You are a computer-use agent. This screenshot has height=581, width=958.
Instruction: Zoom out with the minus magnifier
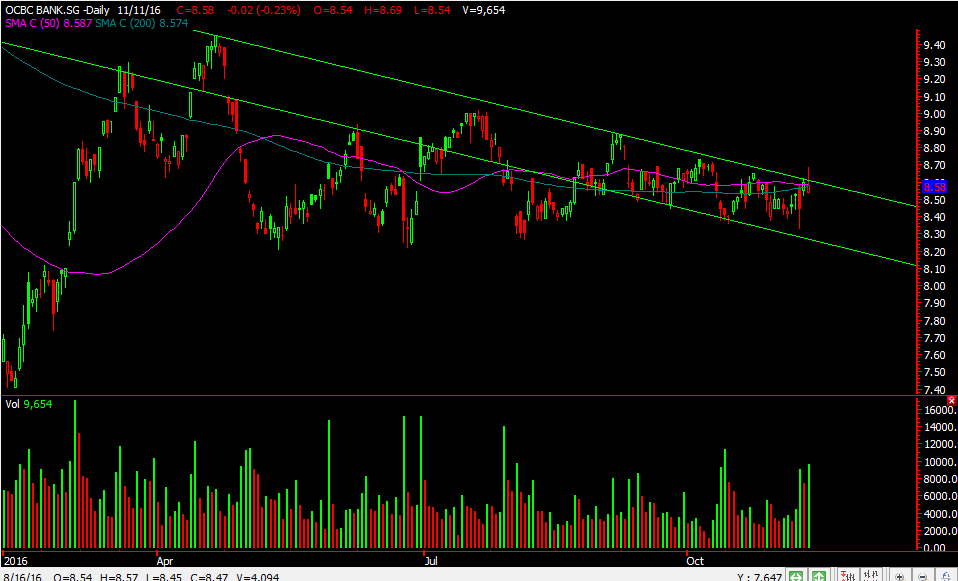[923, 576]
